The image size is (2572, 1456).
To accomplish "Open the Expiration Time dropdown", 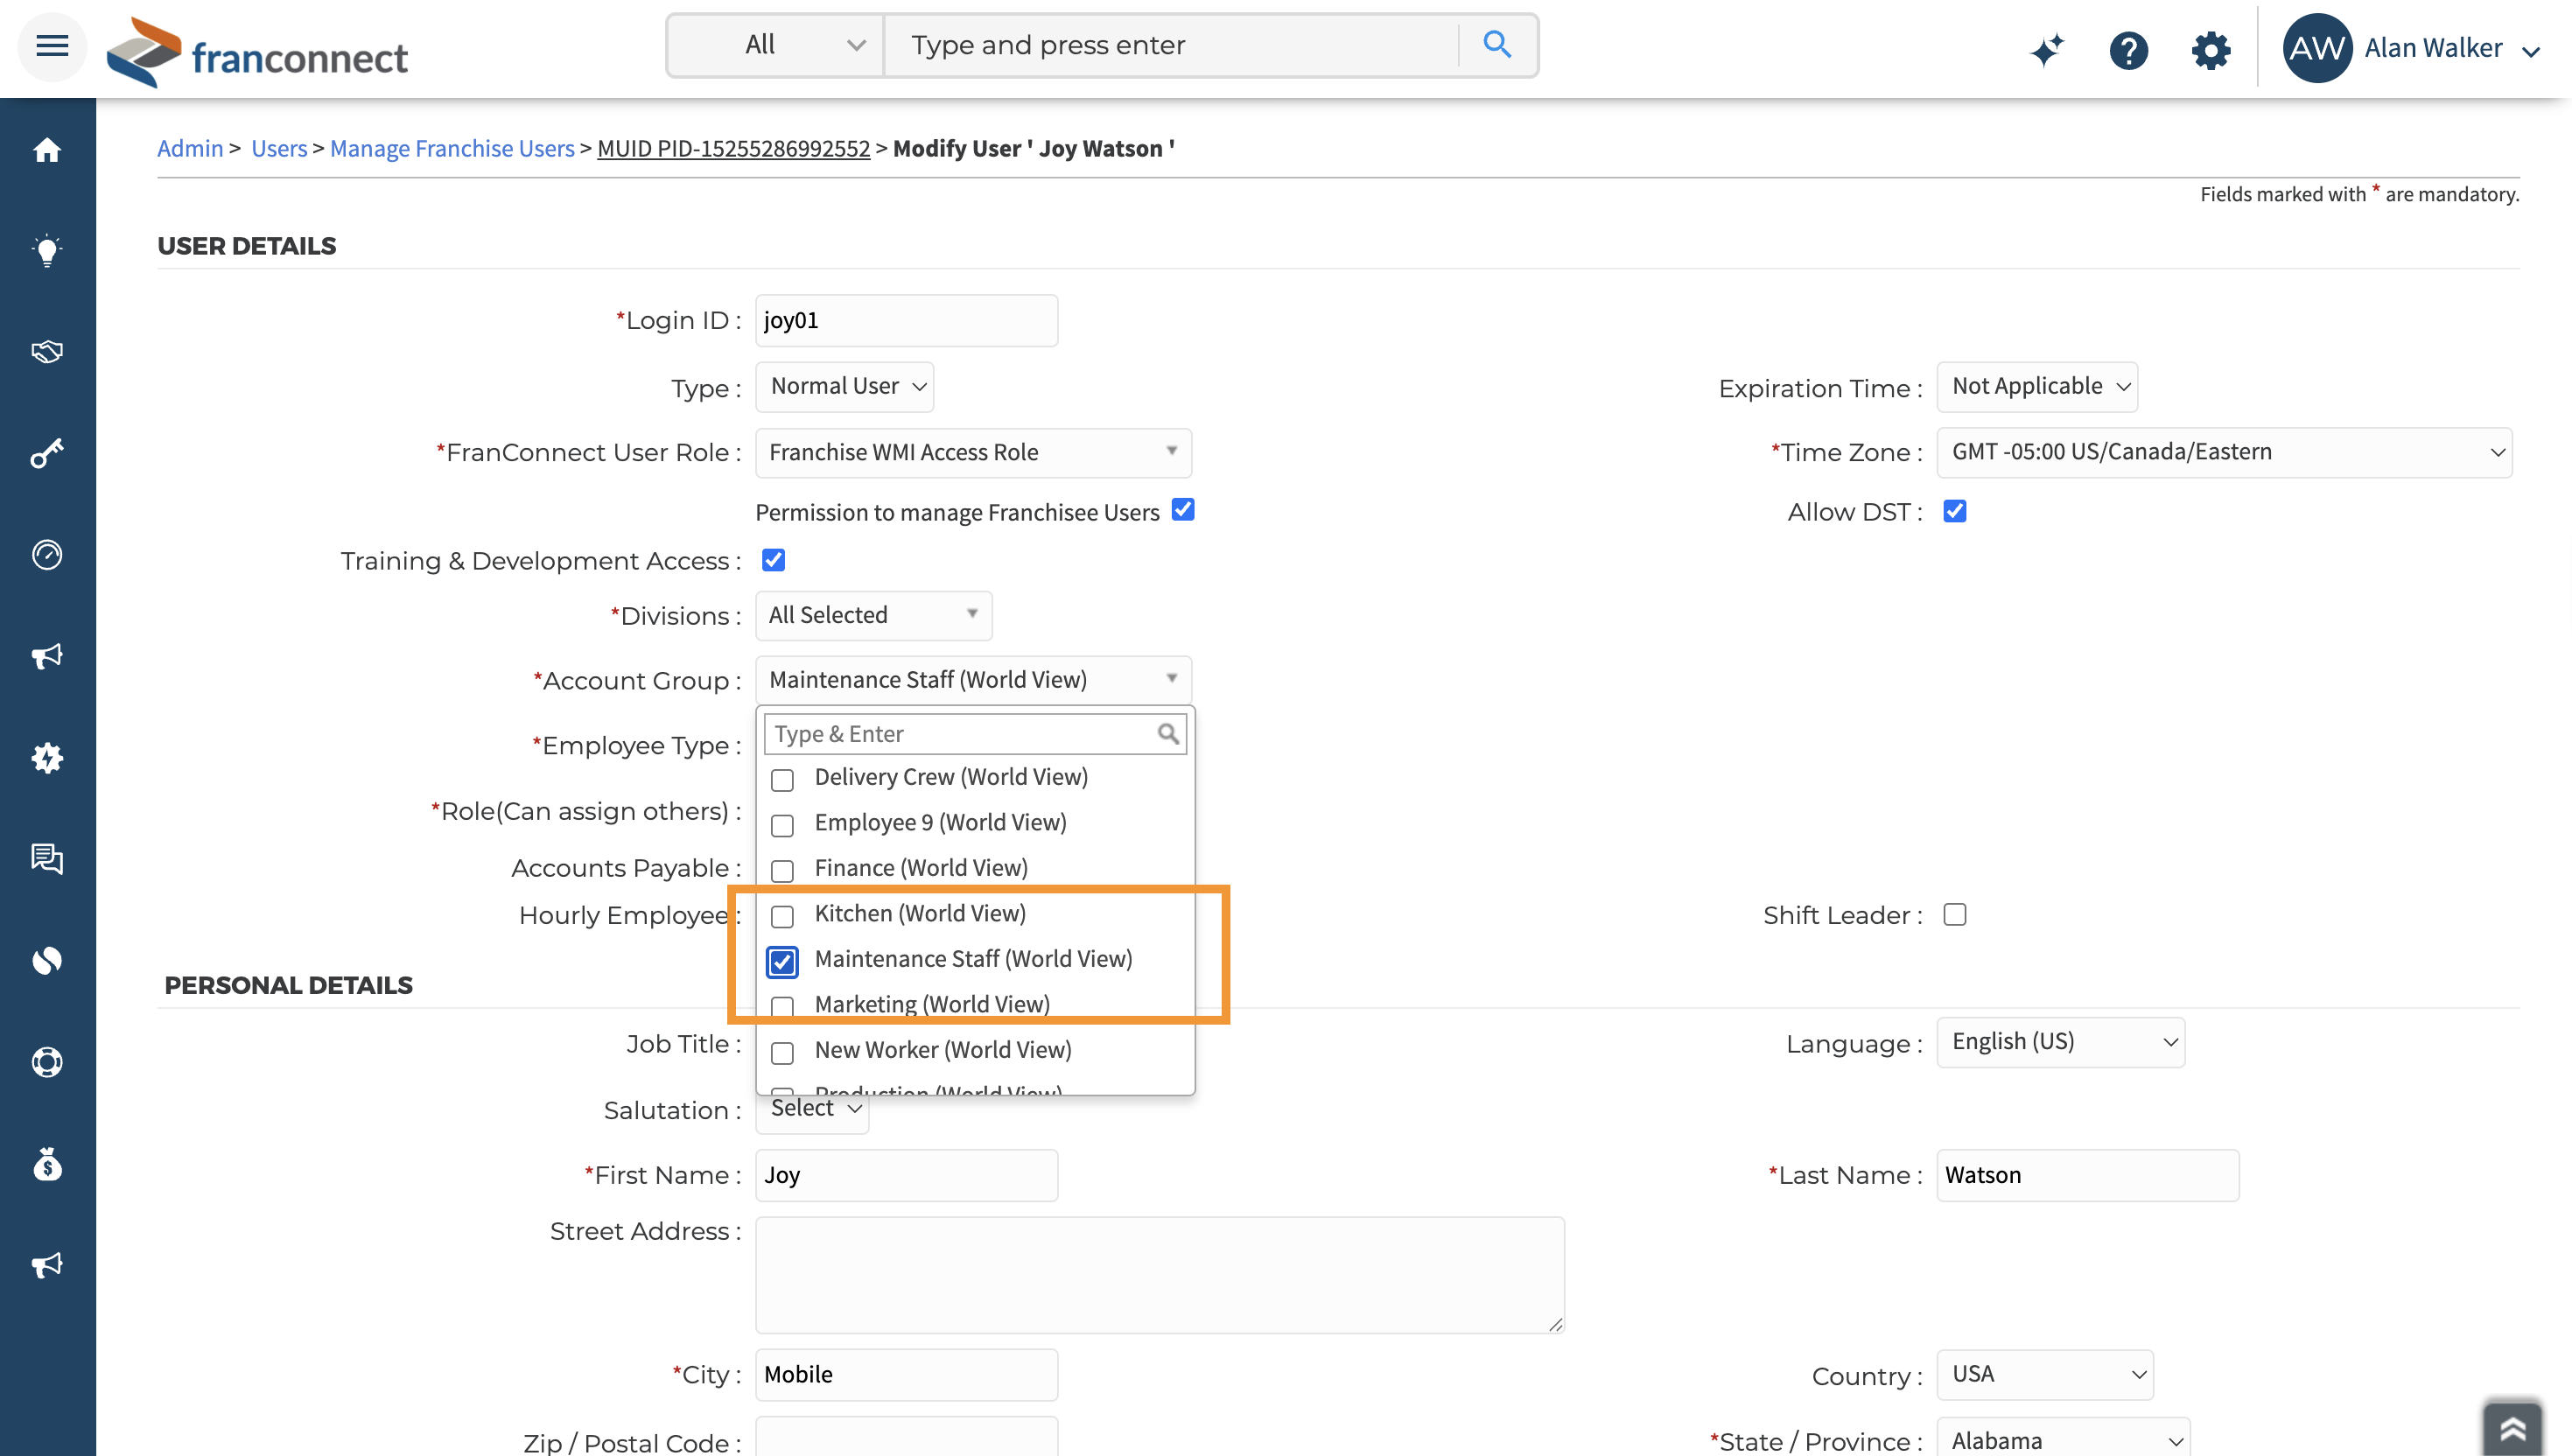I will click(2036, 387).
